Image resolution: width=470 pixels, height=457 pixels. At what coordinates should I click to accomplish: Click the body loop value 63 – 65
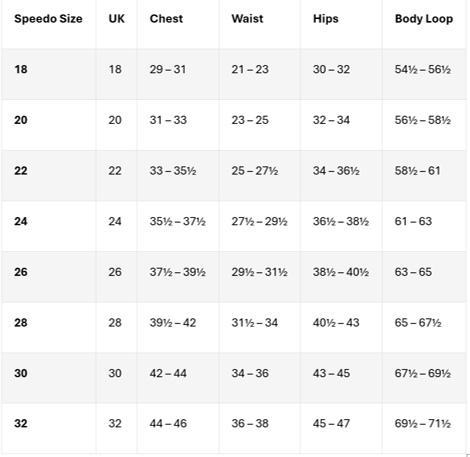point(413,272)
